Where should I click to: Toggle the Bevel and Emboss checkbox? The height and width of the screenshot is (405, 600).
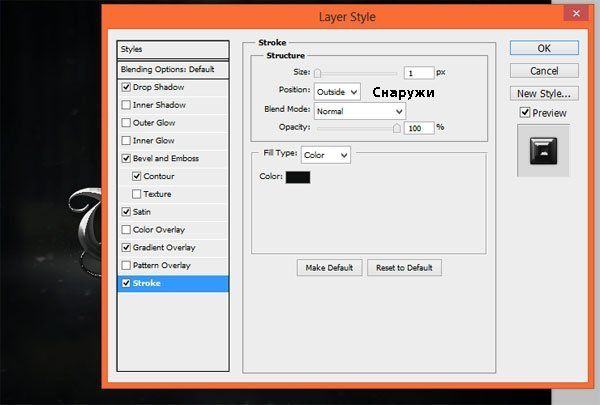[x=126, y=158]
